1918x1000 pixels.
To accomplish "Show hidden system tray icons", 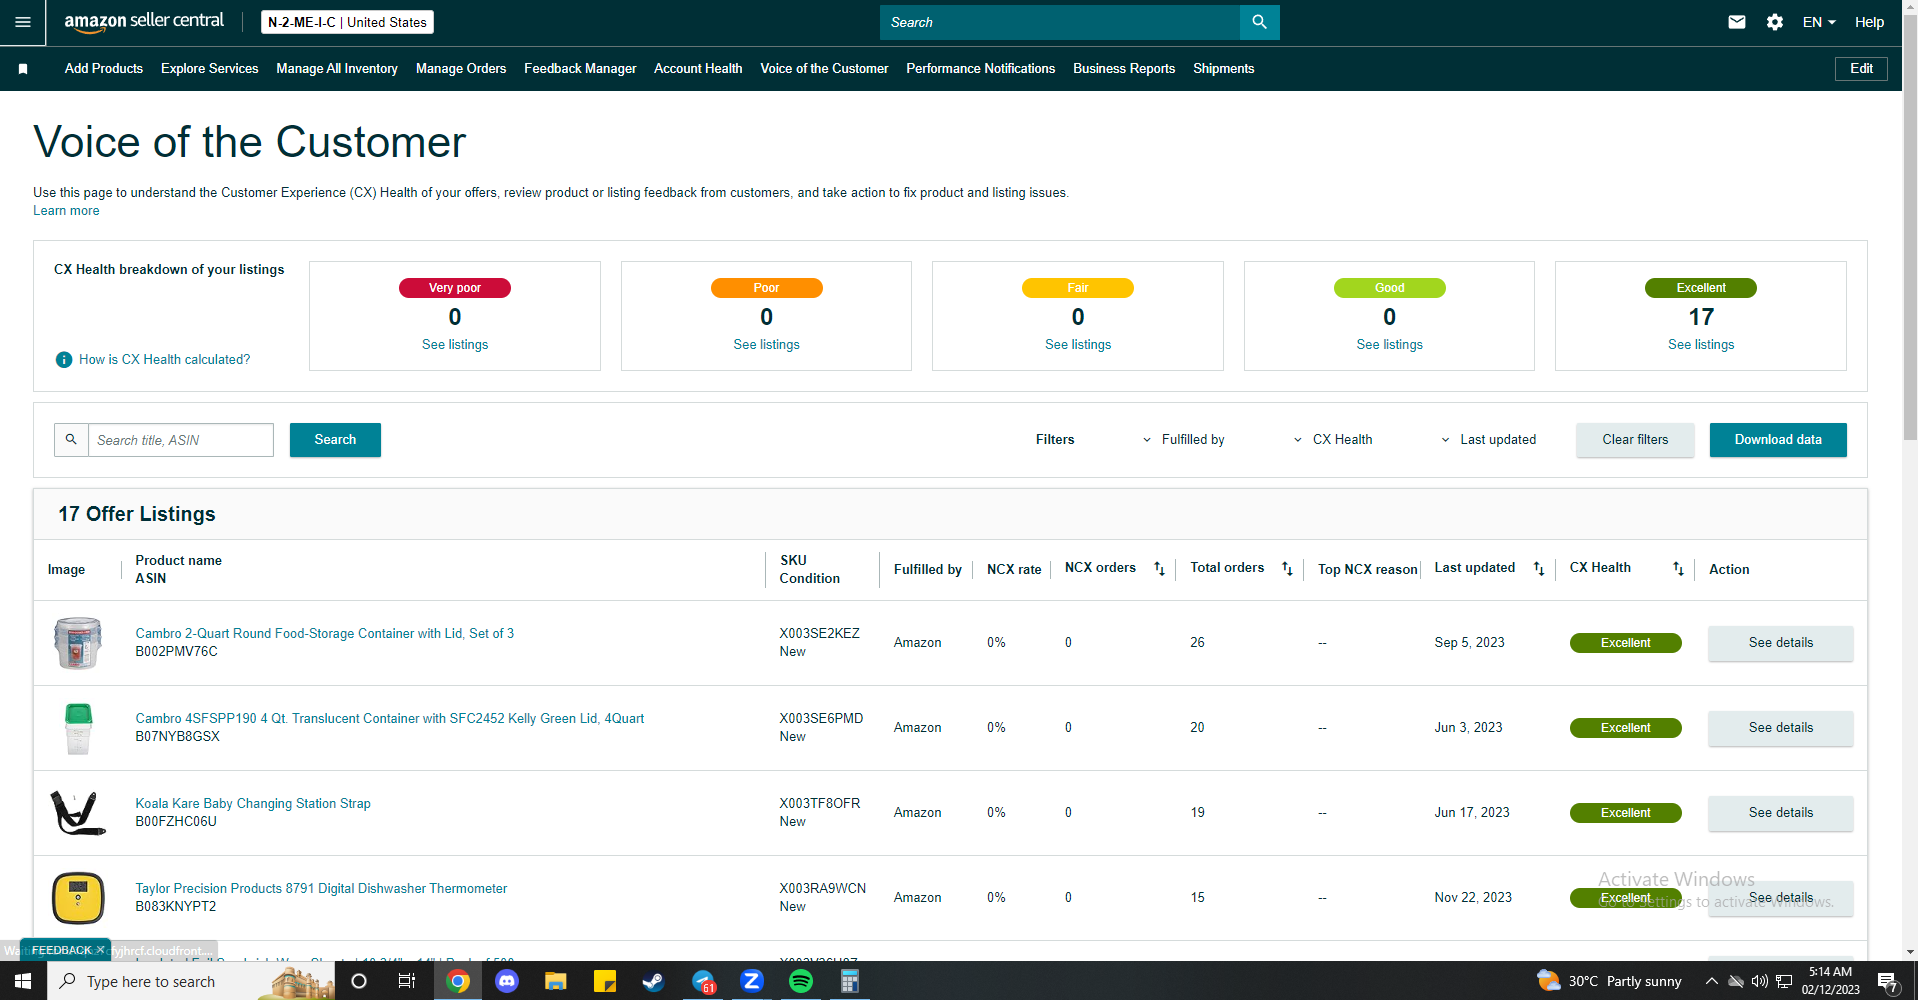I will click(x=1712, y=981).
